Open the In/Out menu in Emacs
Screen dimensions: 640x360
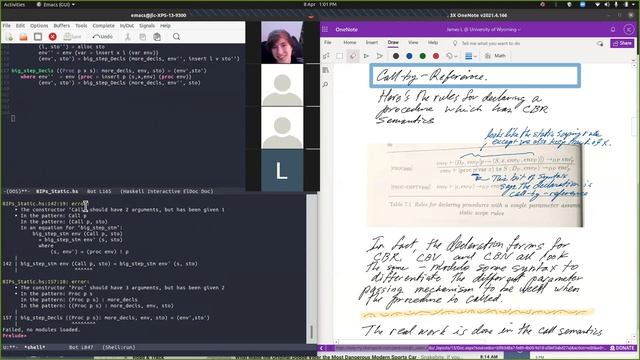pyautogui.click(x=127, y=26)
